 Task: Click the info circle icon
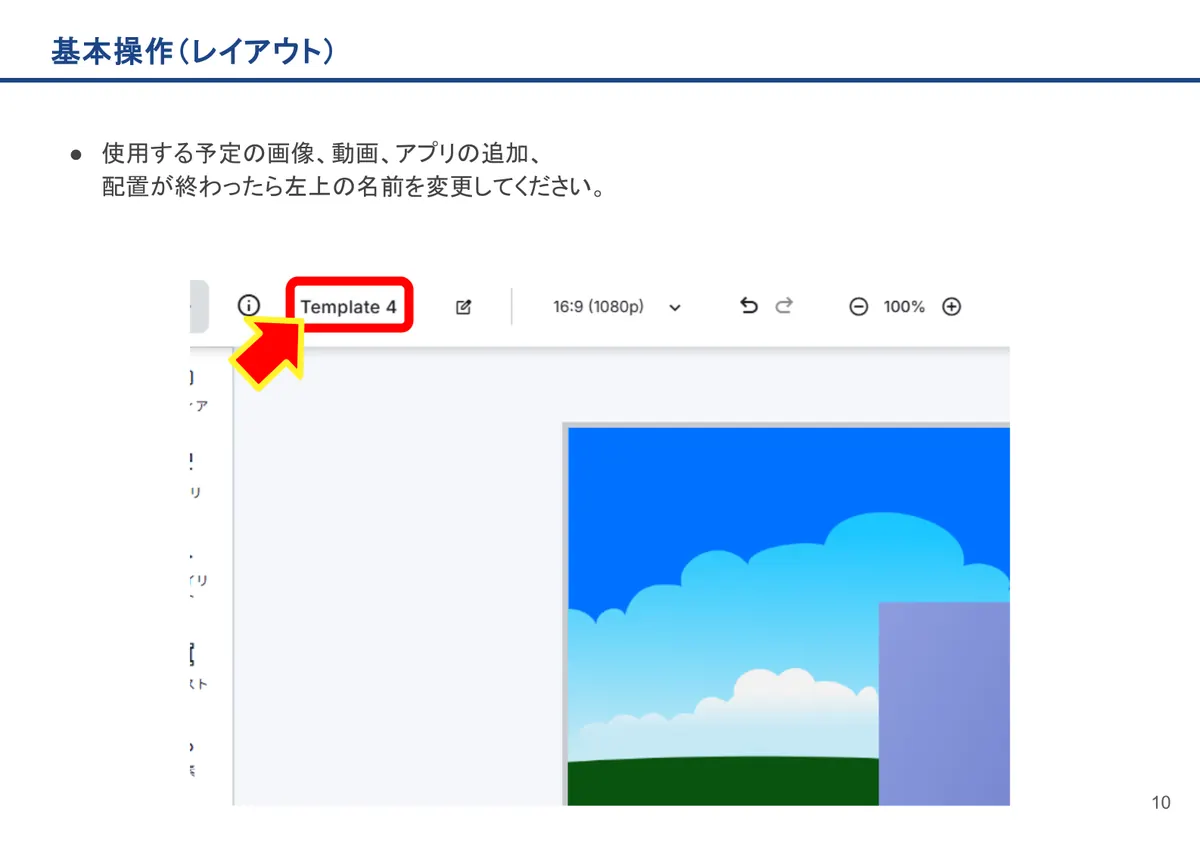pos(249,306)
